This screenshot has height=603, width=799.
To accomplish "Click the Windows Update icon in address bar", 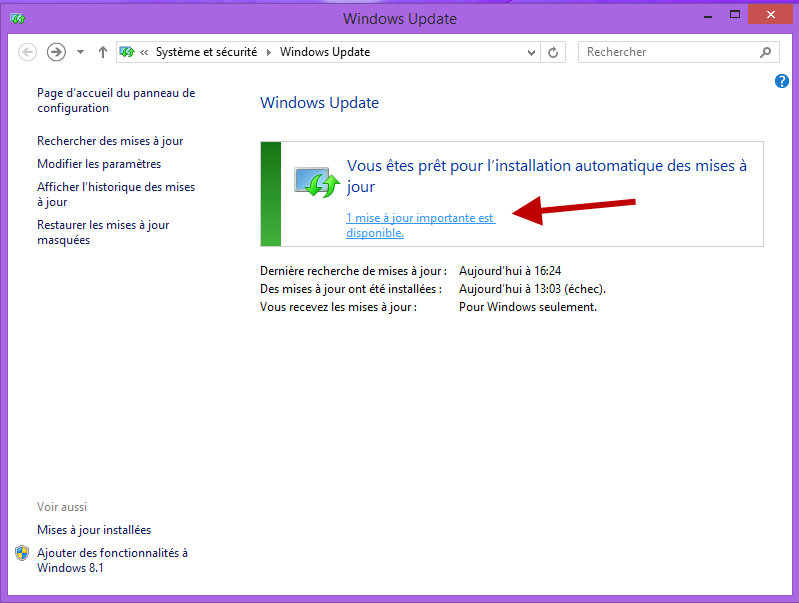I will coord(127,52).
